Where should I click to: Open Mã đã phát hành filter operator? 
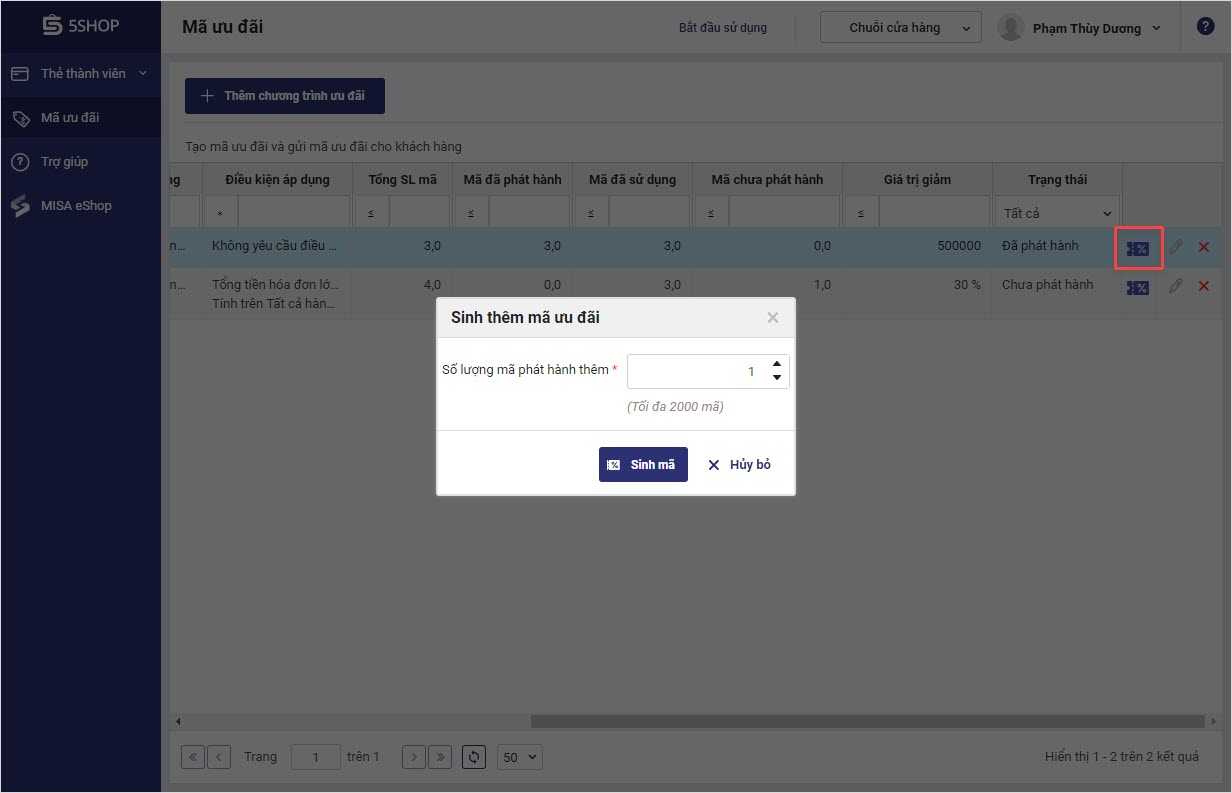(471, 213)
